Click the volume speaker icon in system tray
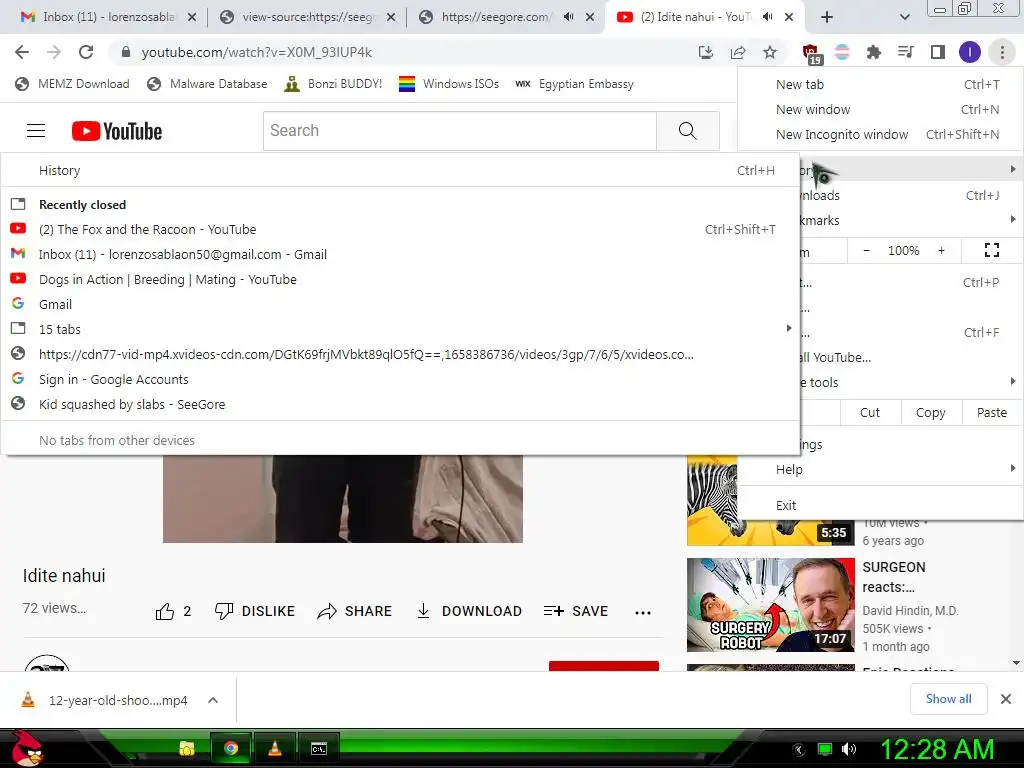Screen dimensions: 1024x768 849,749
